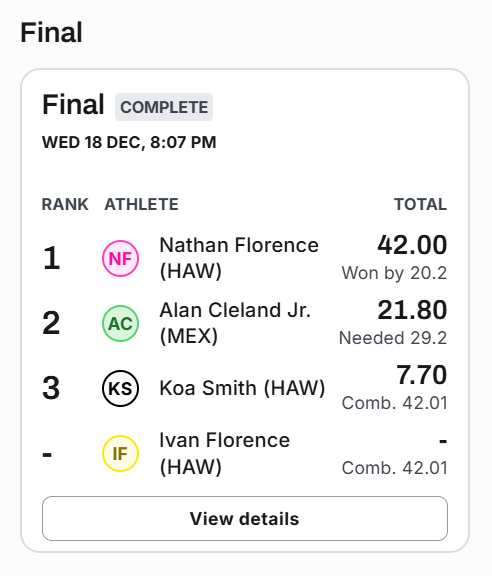The image size is (492, 576).
Task: Click the TOTAL column header
Action: point(420,204)
